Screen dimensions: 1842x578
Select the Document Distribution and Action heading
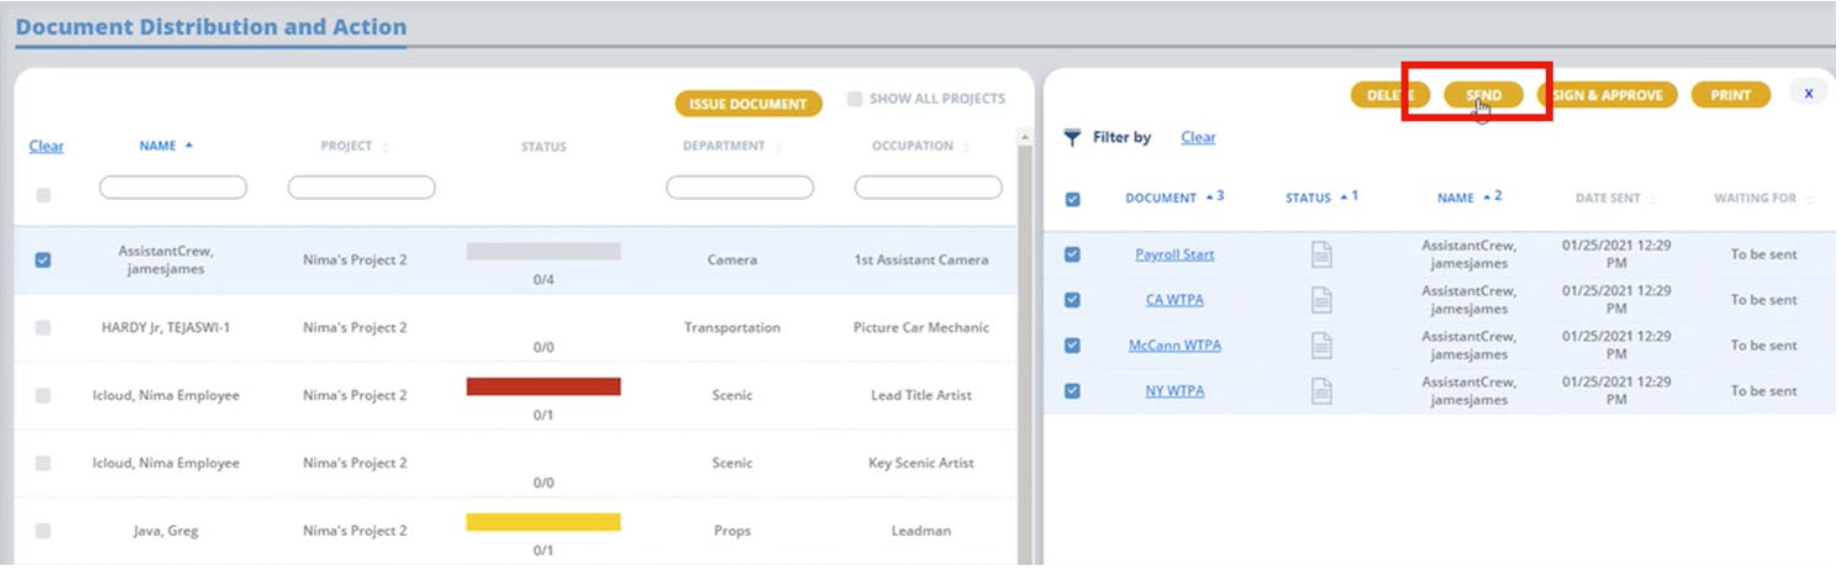click(x=211, y=27)
